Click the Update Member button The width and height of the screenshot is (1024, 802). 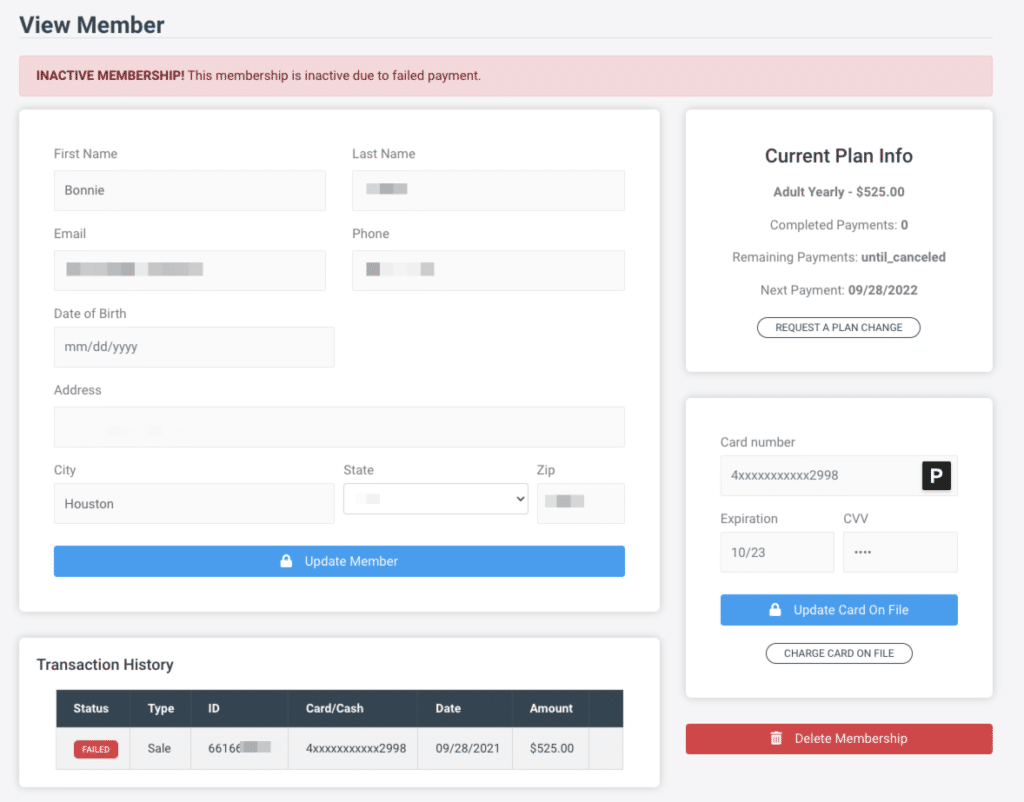point(339,561)
